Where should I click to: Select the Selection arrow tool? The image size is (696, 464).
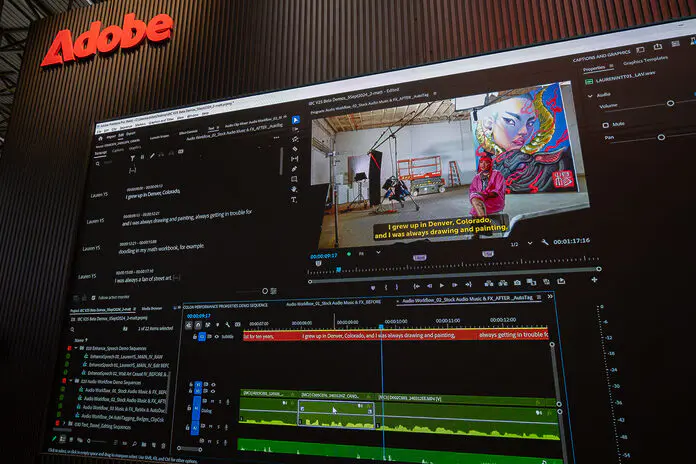(x=295, y=120)
